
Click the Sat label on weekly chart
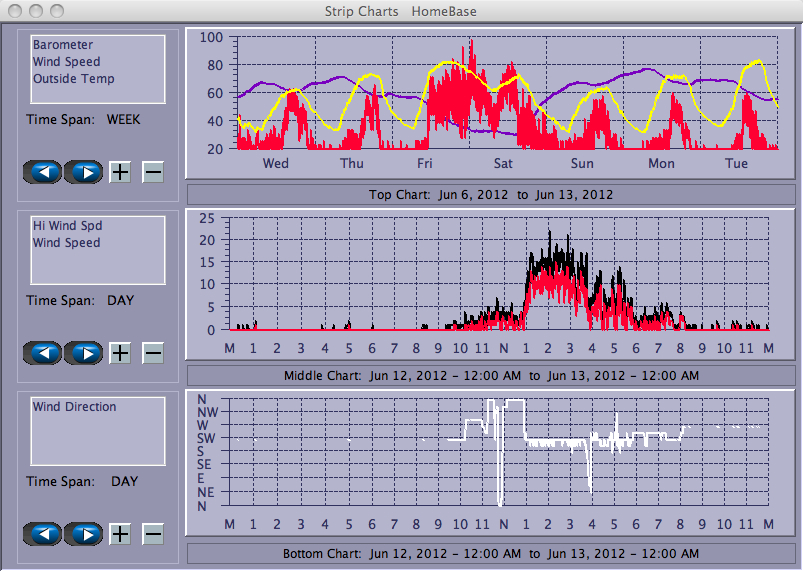click(503, 163)
